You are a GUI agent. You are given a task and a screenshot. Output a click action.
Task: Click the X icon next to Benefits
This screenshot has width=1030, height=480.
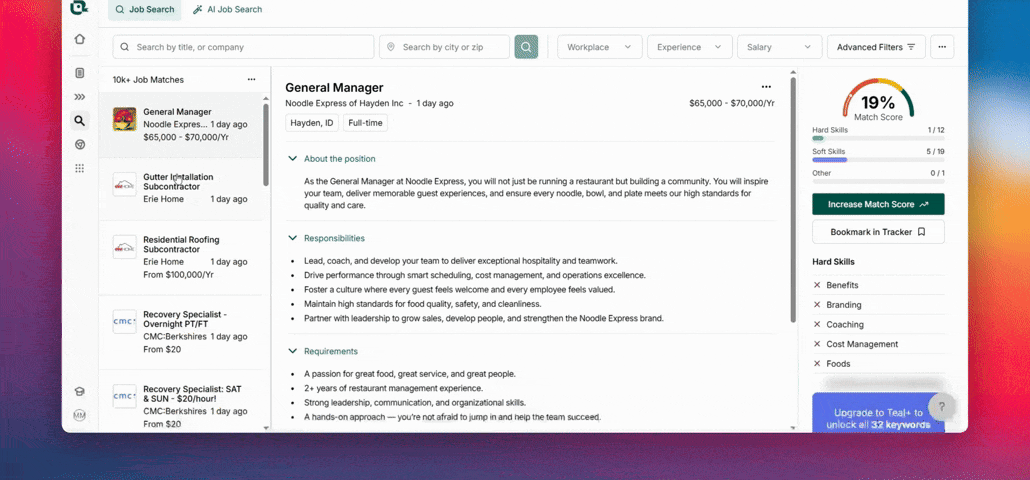(x=817, y=285)
